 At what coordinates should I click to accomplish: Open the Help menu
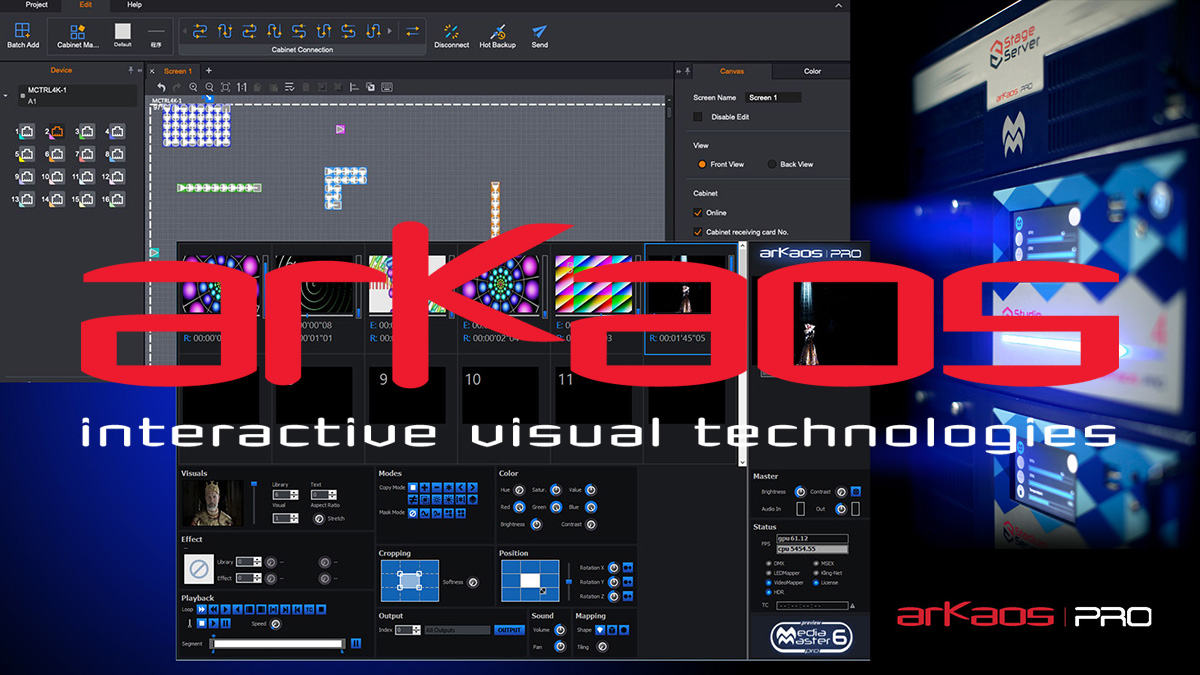tap(134, 5)
